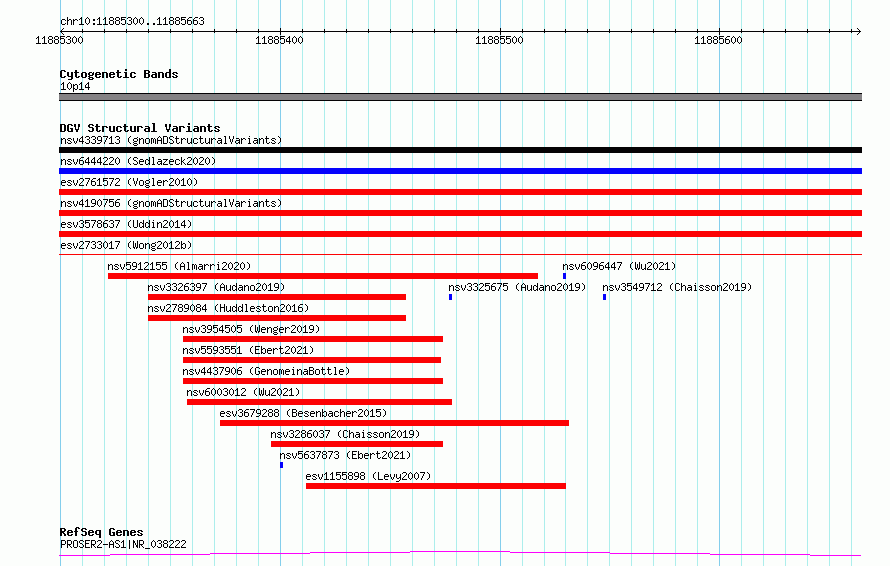890x566 pixels.
Task: Click the nsv3286037 (Chaisson2019) label
Action: 345,434
